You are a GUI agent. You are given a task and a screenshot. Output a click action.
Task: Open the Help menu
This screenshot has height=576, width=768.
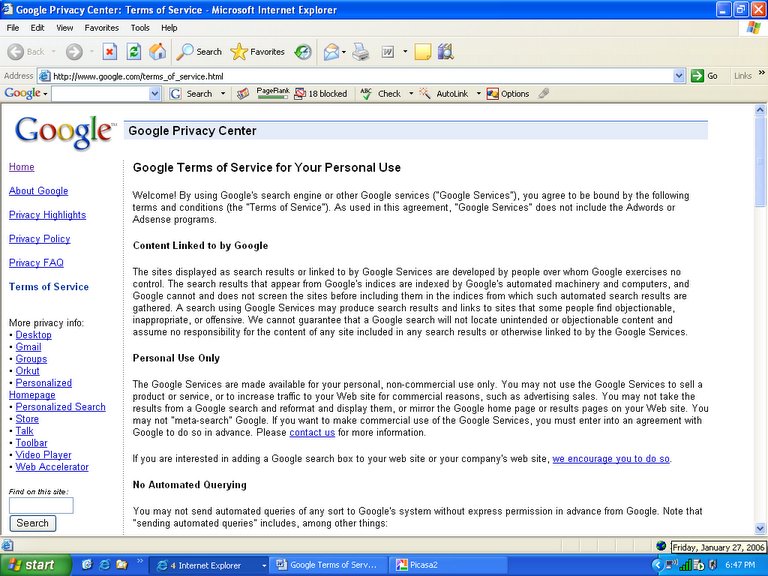point(169,28)
